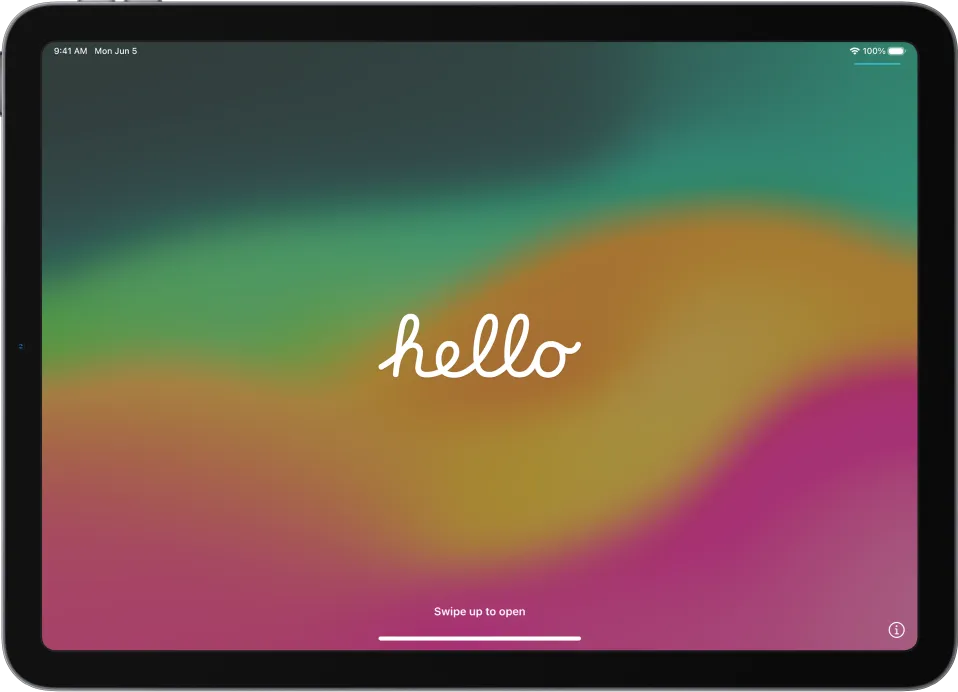Tap the Swipe up to open label

[x=480, y=611]
